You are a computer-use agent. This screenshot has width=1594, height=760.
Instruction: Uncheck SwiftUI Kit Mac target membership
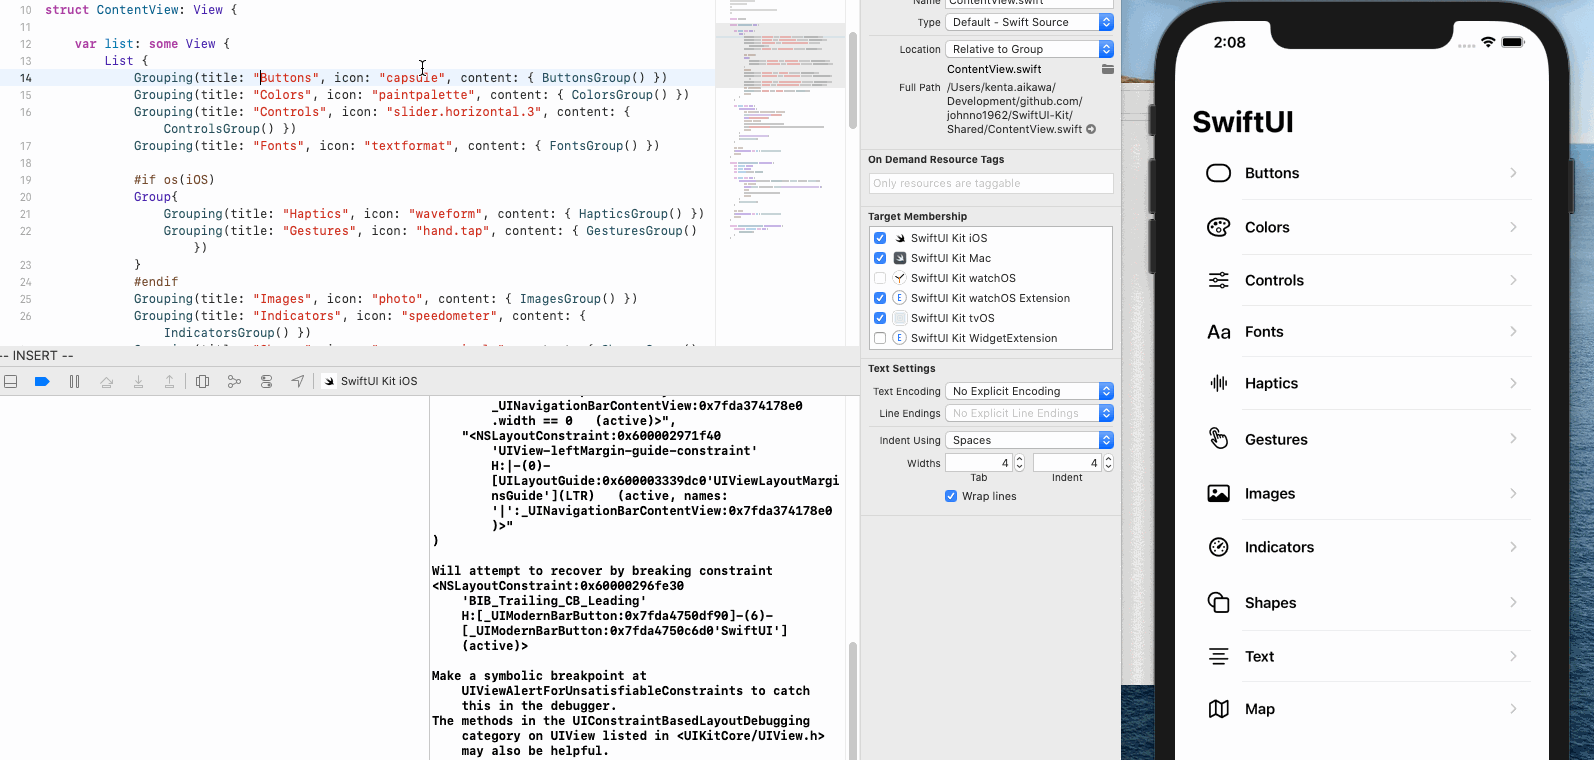coord(880,258)
